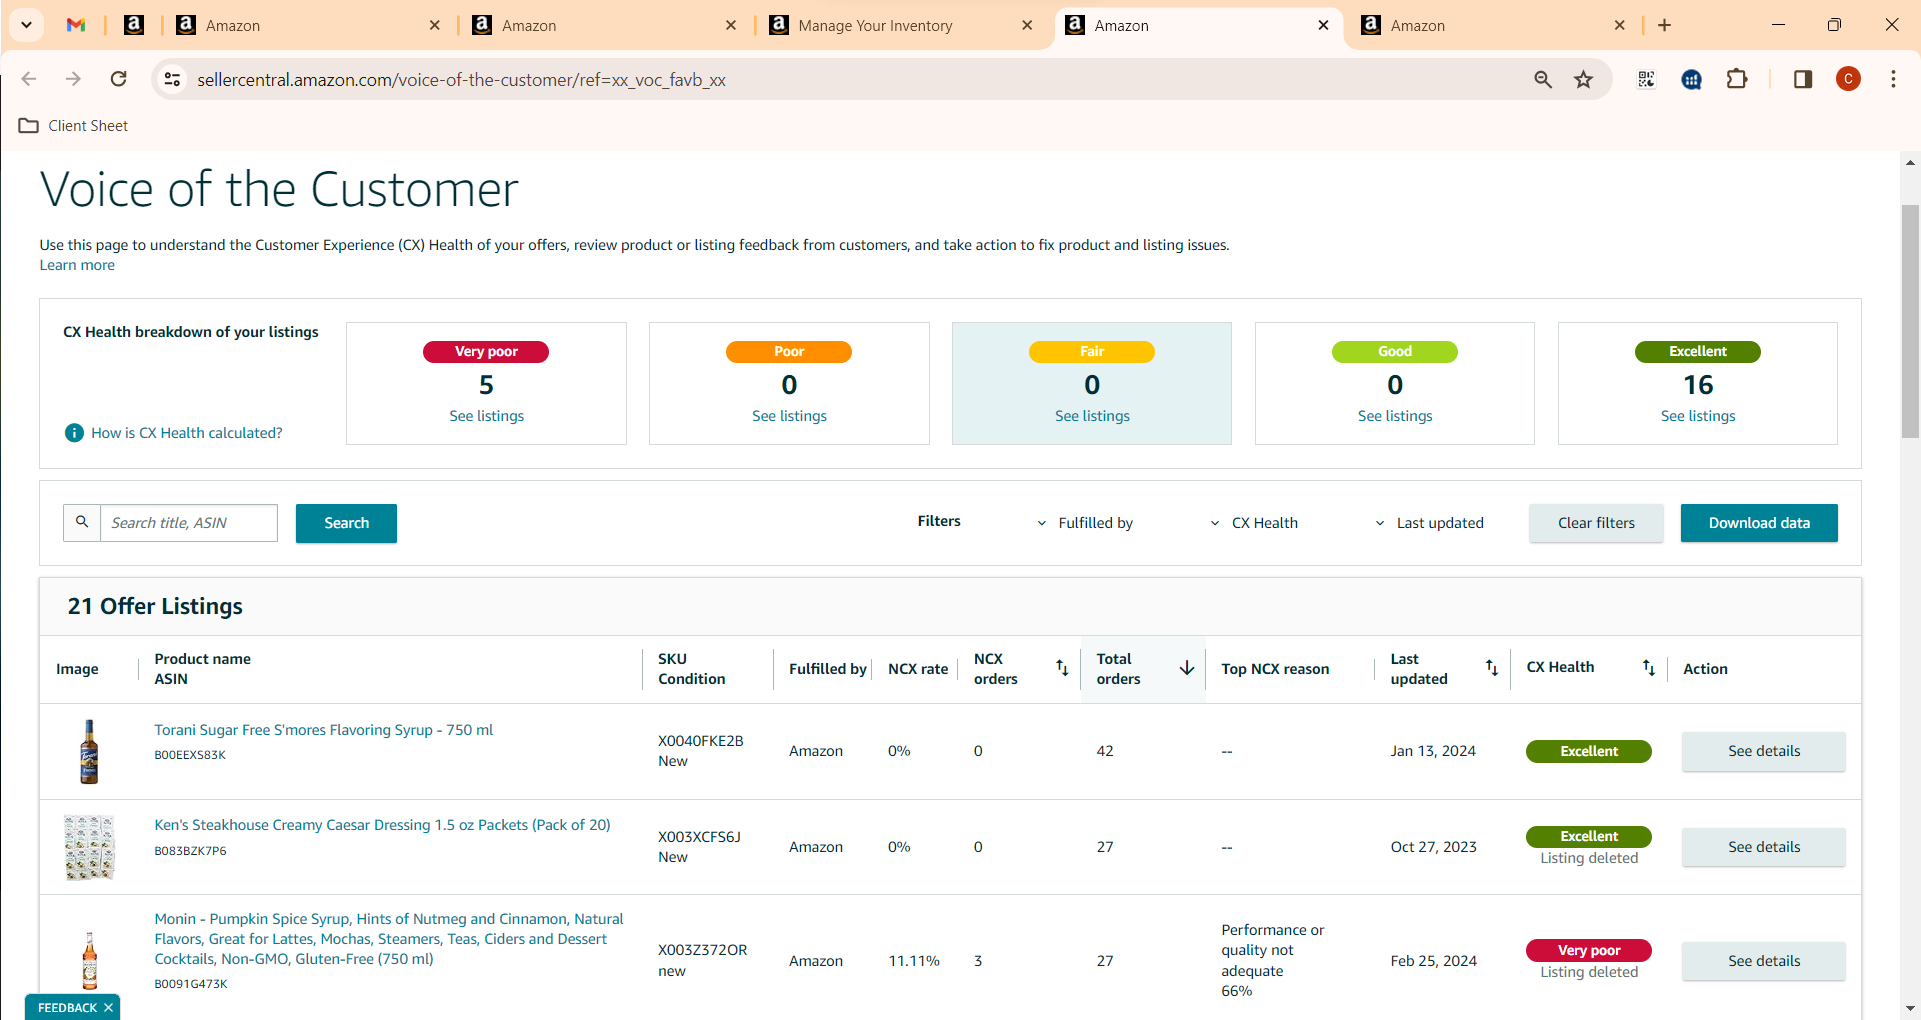The width and height of the screenshot is (1921, 1020).
Task: View site information icon in address bar
Action: tap(172, 79)
